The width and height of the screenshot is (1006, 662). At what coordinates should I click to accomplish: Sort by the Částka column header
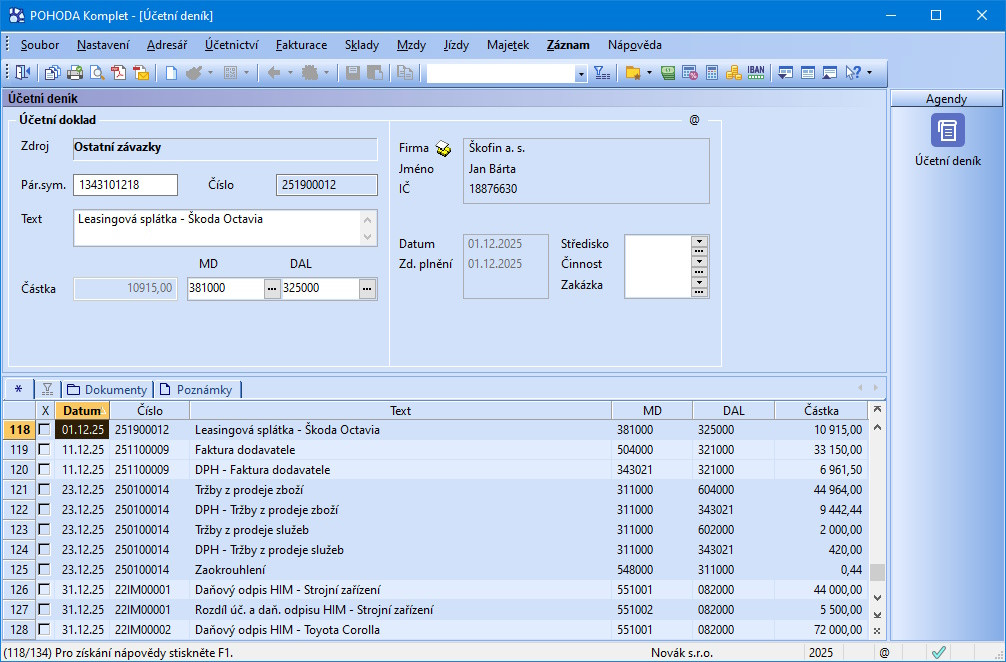[x=821, y=410]
